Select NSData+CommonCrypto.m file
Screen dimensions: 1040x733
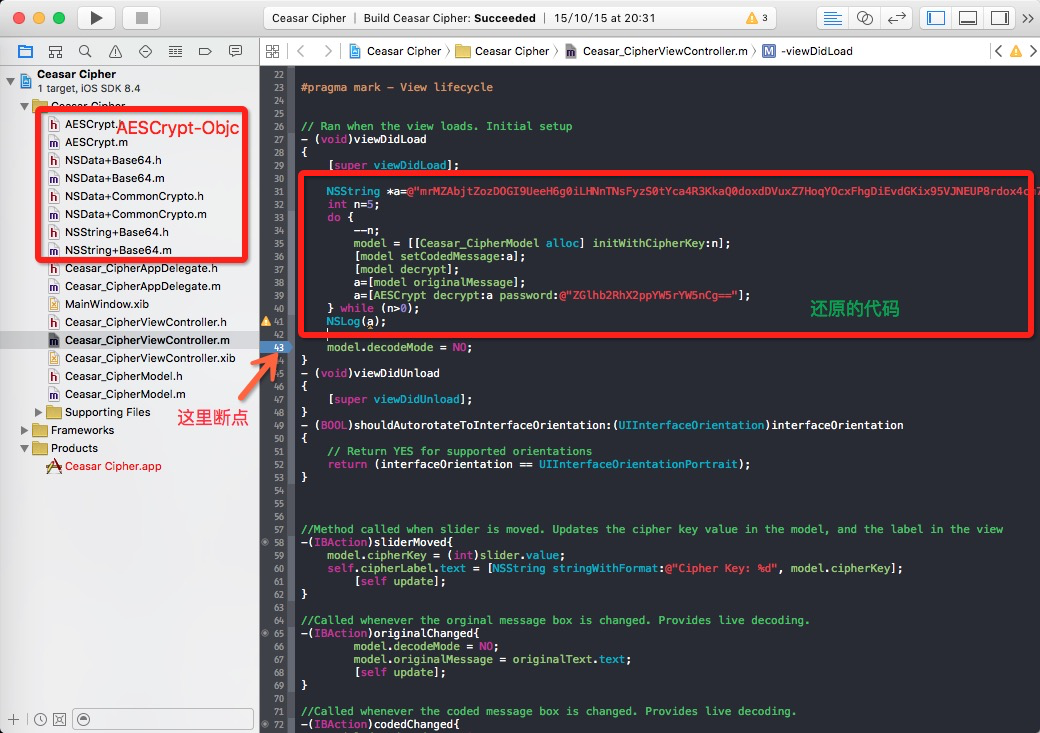(x=135, y=214)
